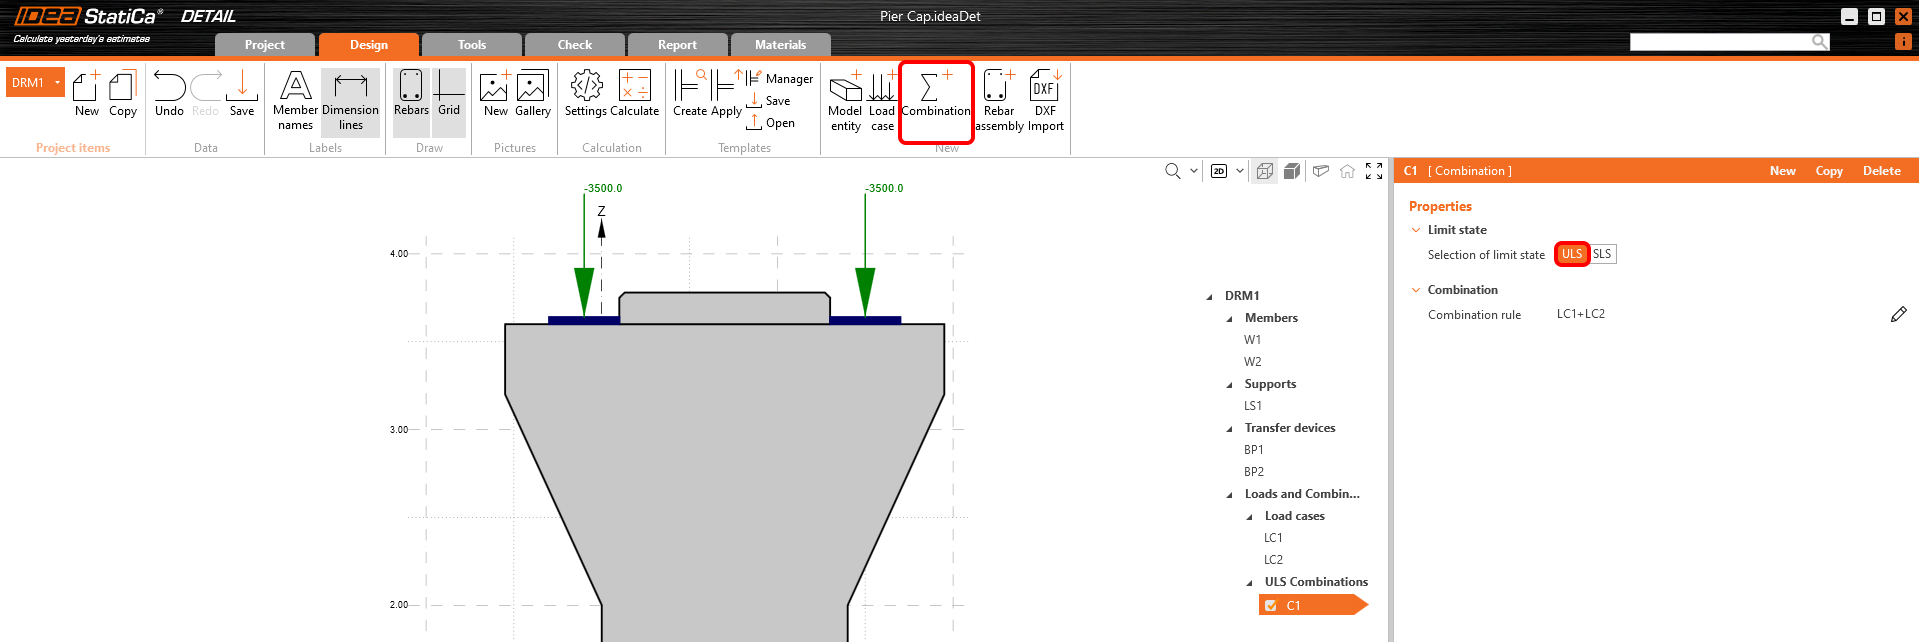The width and height of the screenshot is (1919, 642).
Task: Select the SLS limit state option
Action: point(1602,254)
